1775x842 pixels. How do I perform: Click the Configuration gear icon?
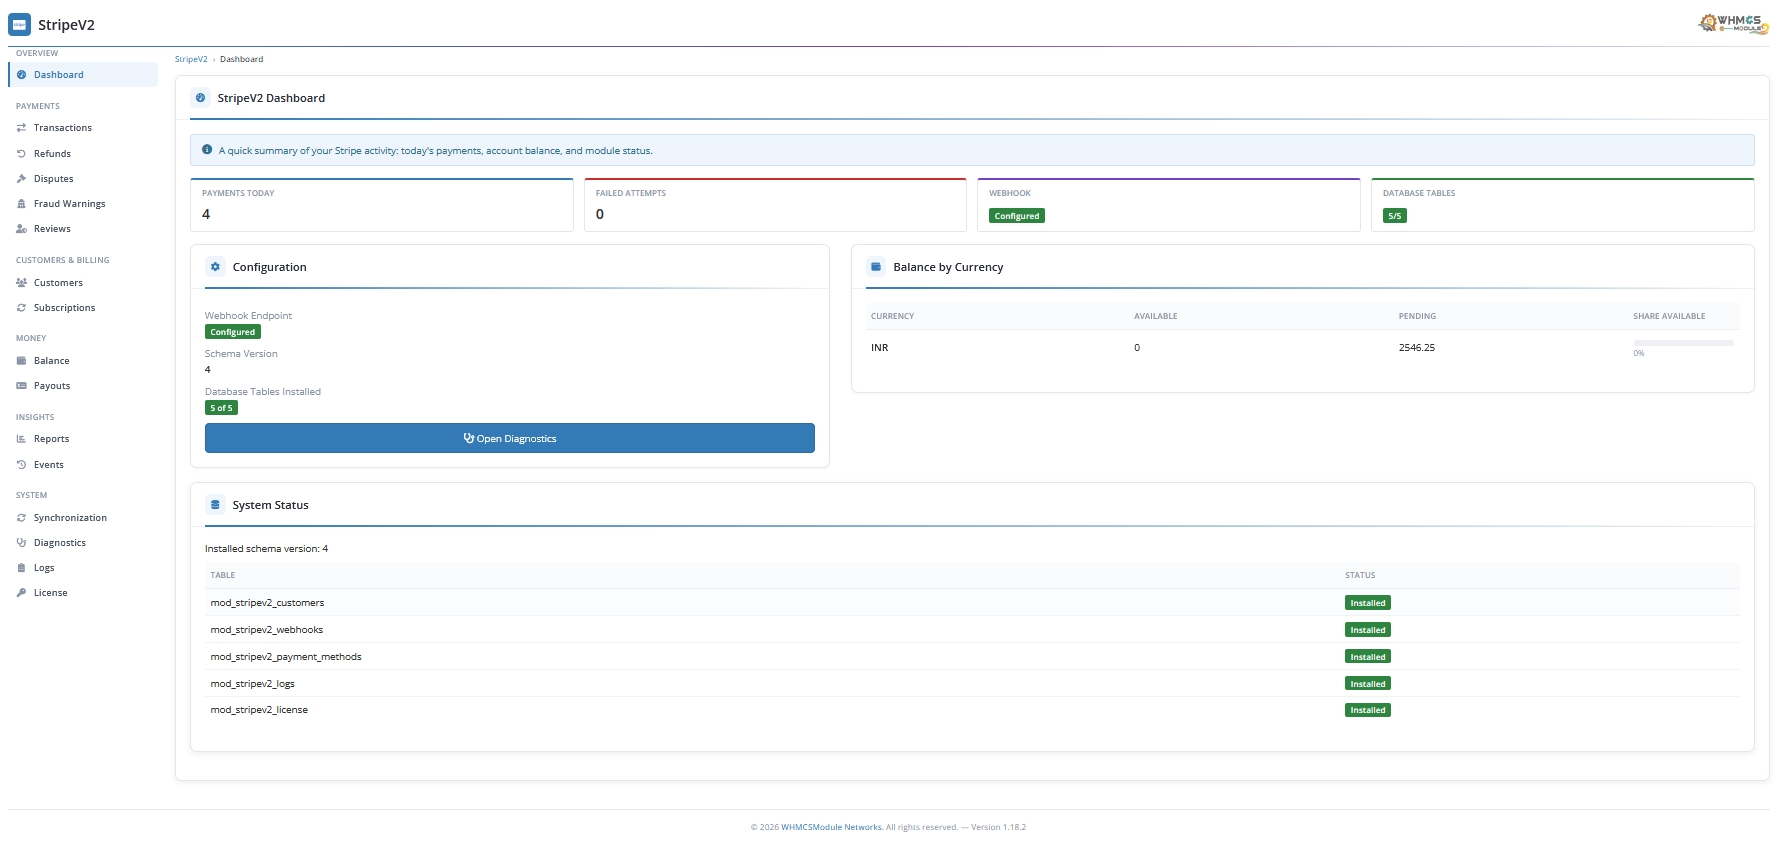tap(215, 267)
